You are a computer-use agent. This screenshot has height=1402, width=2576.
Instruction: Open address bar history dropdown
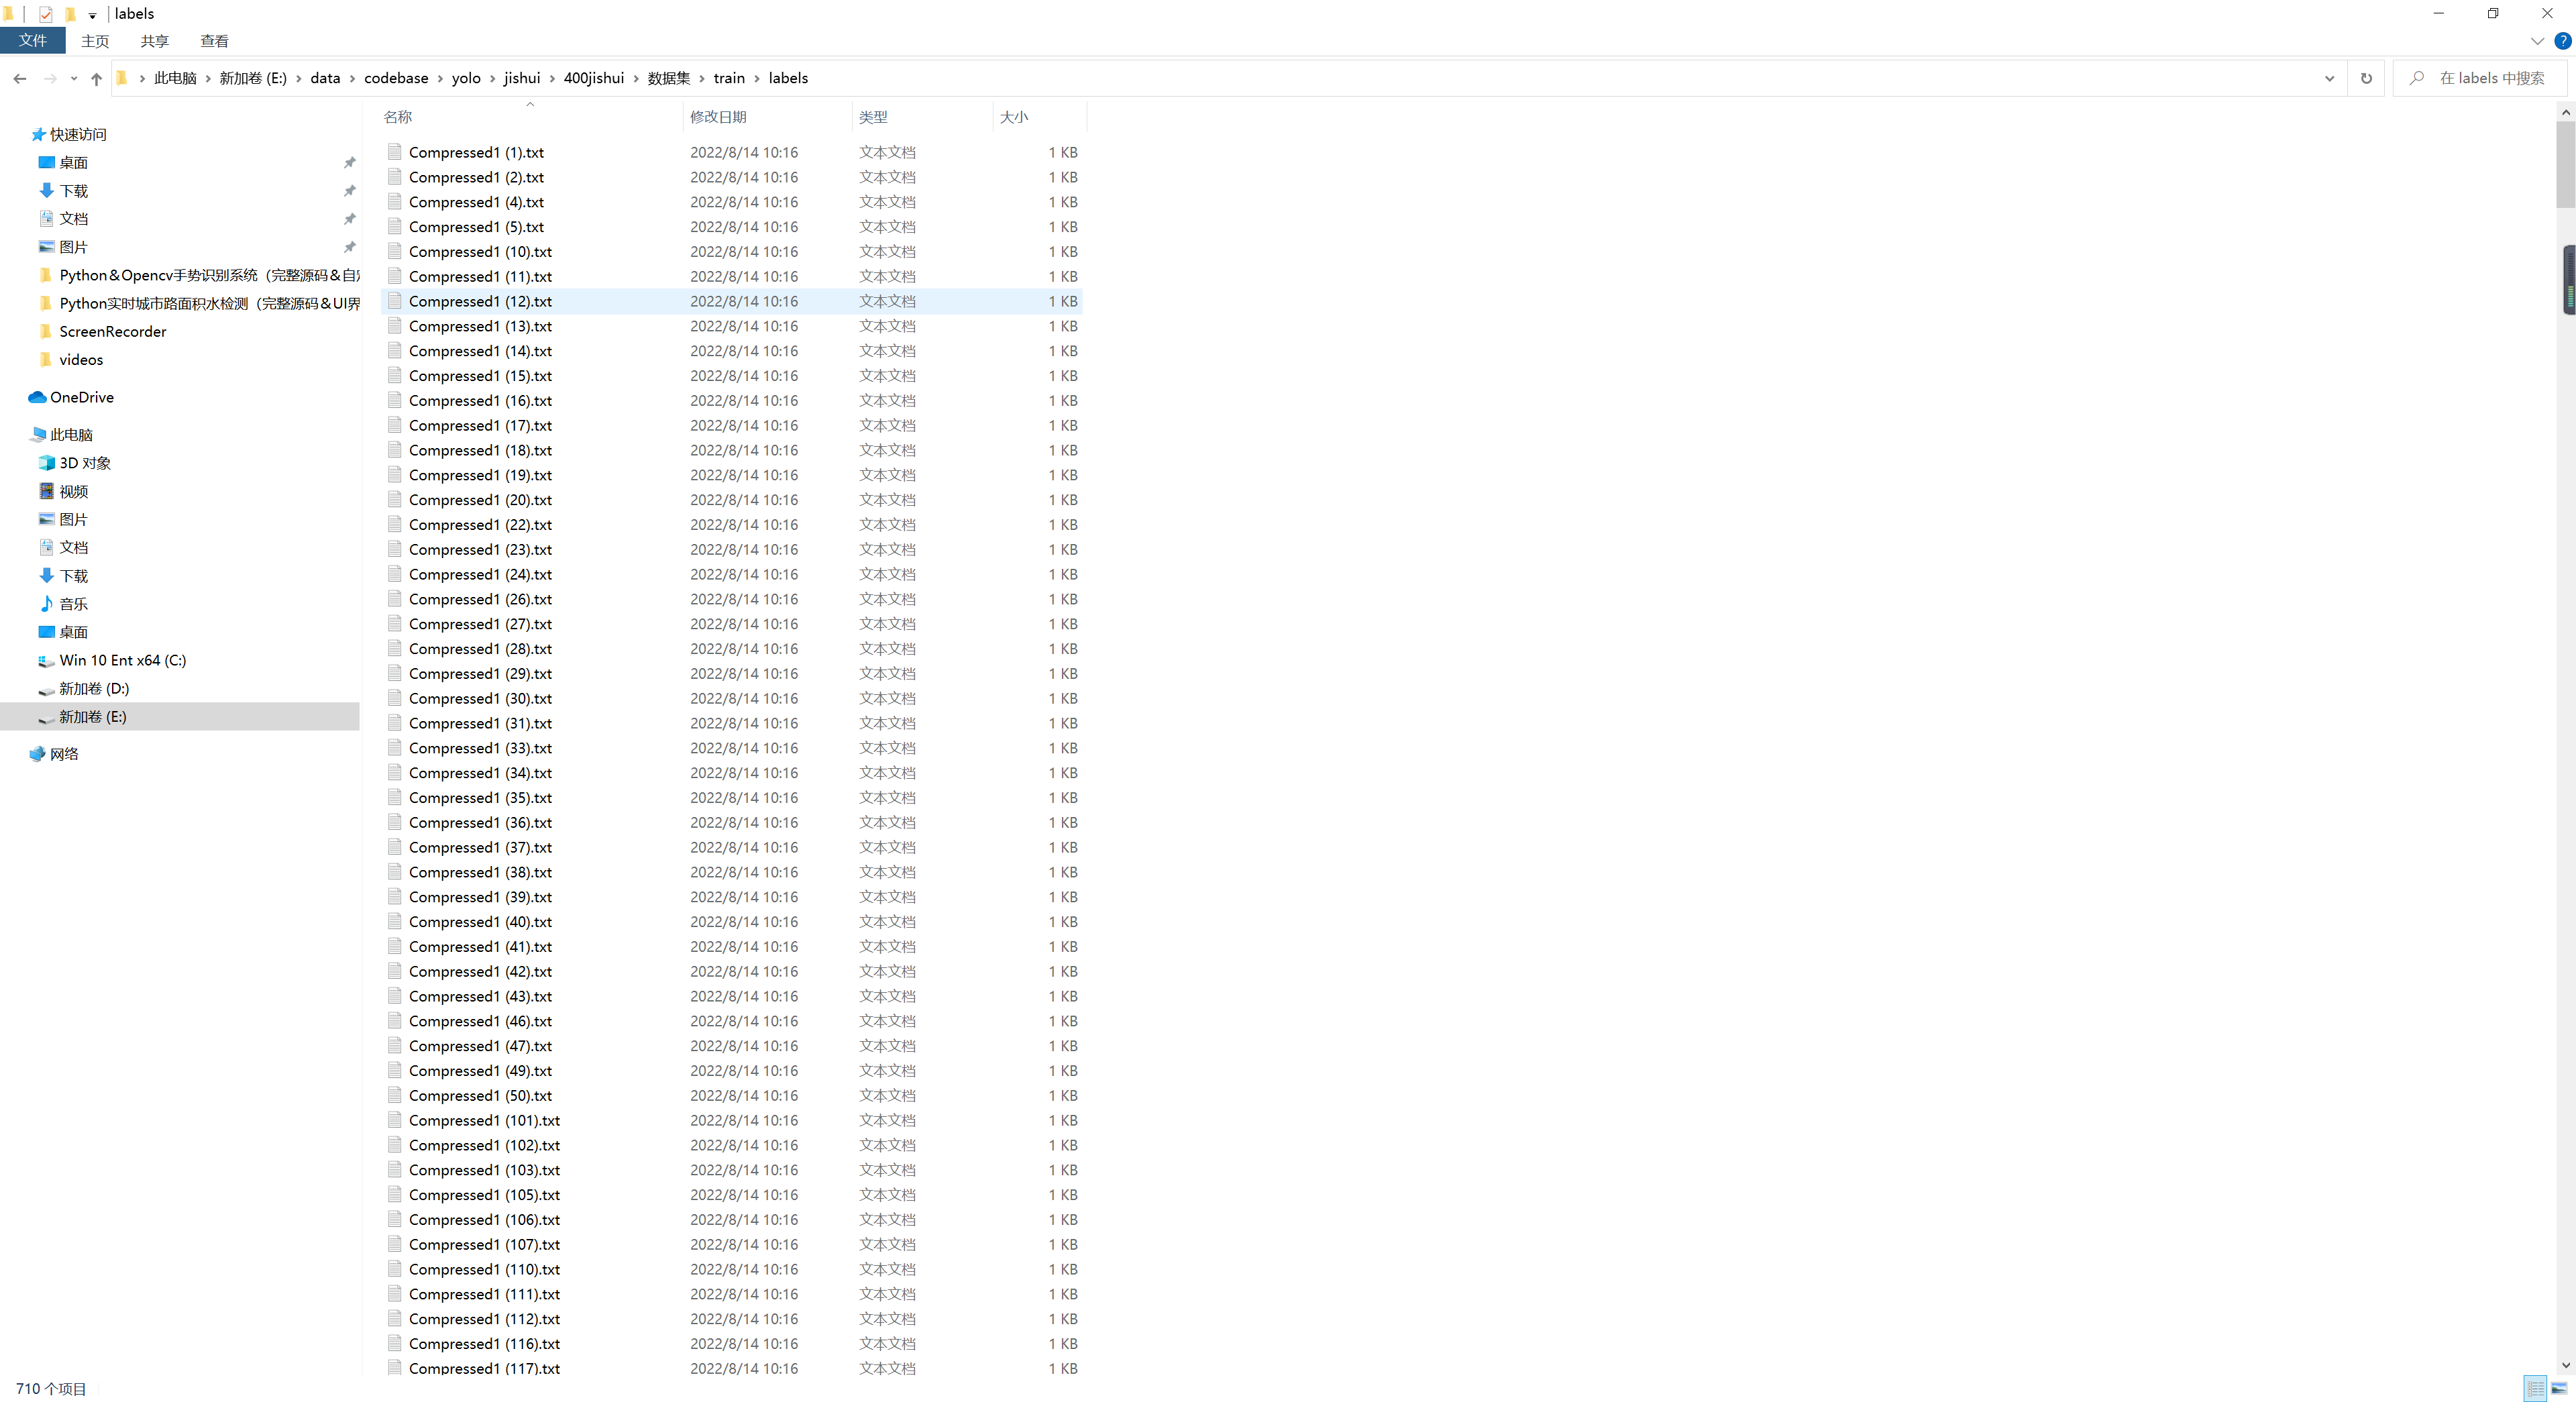pyautogui.click(x=2330, y=78)
